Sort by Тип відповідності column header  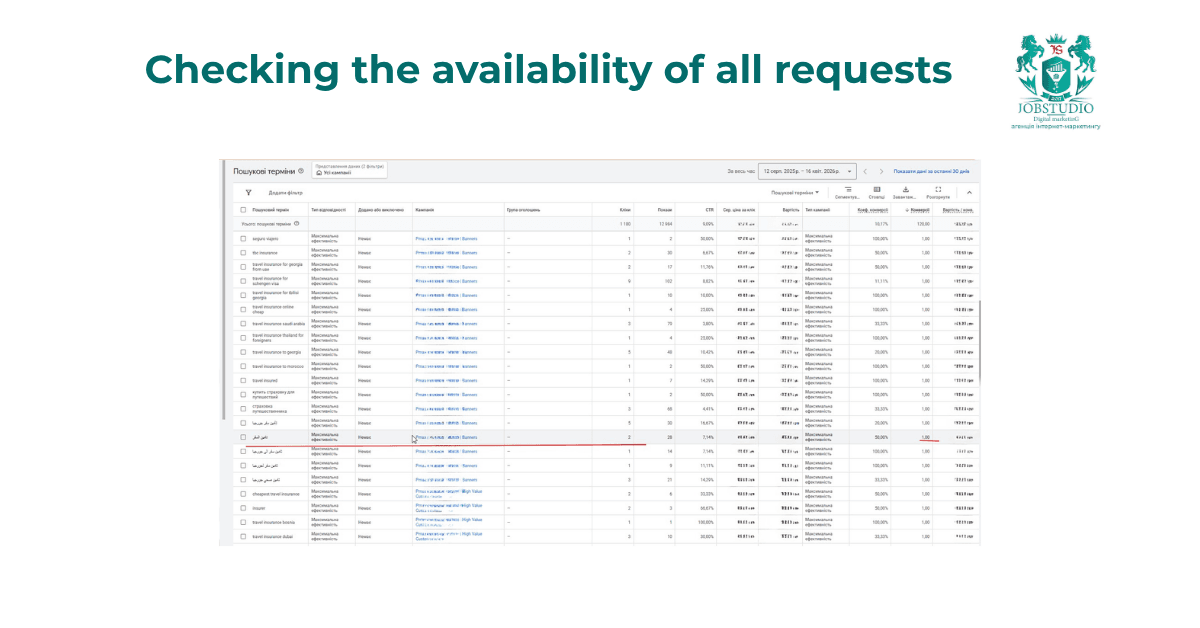[x=328, y=210]
